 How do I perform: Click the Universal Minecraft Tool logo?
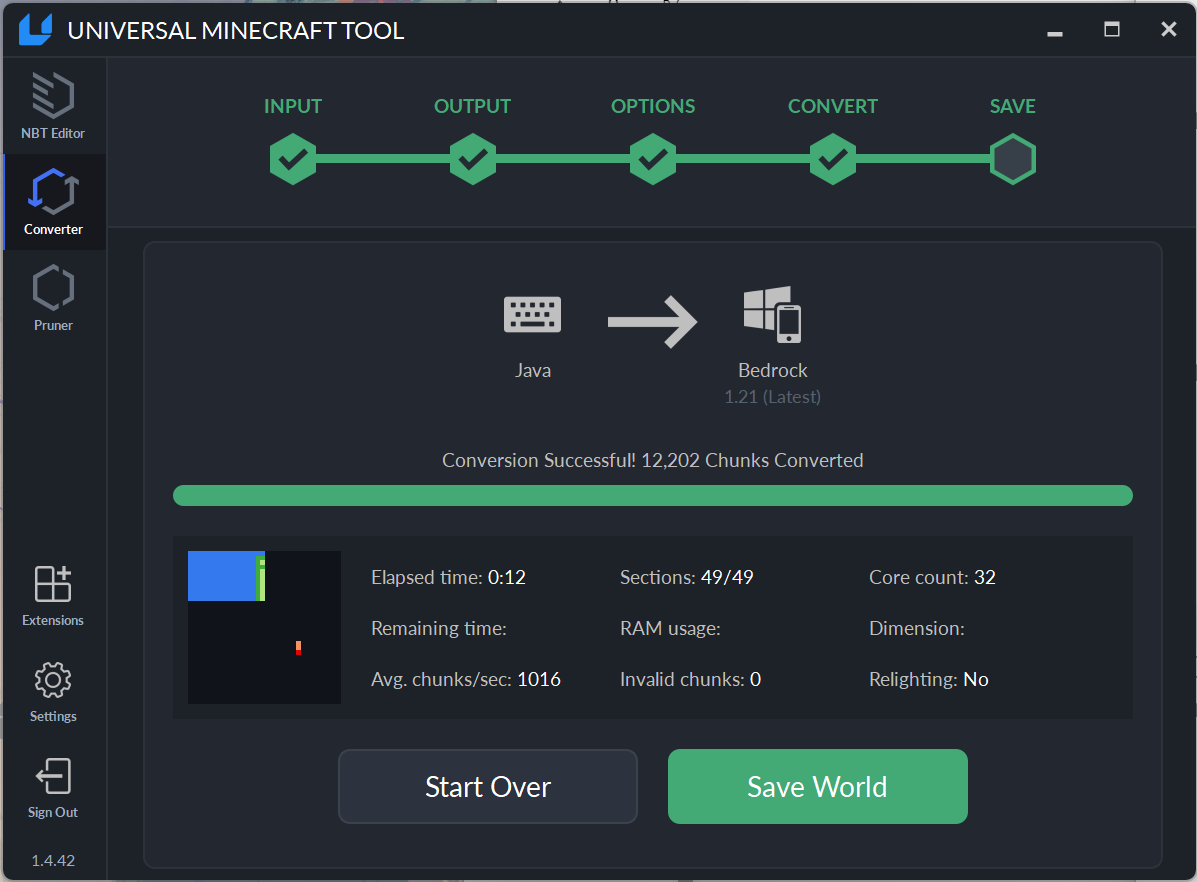tap(35, 30)
